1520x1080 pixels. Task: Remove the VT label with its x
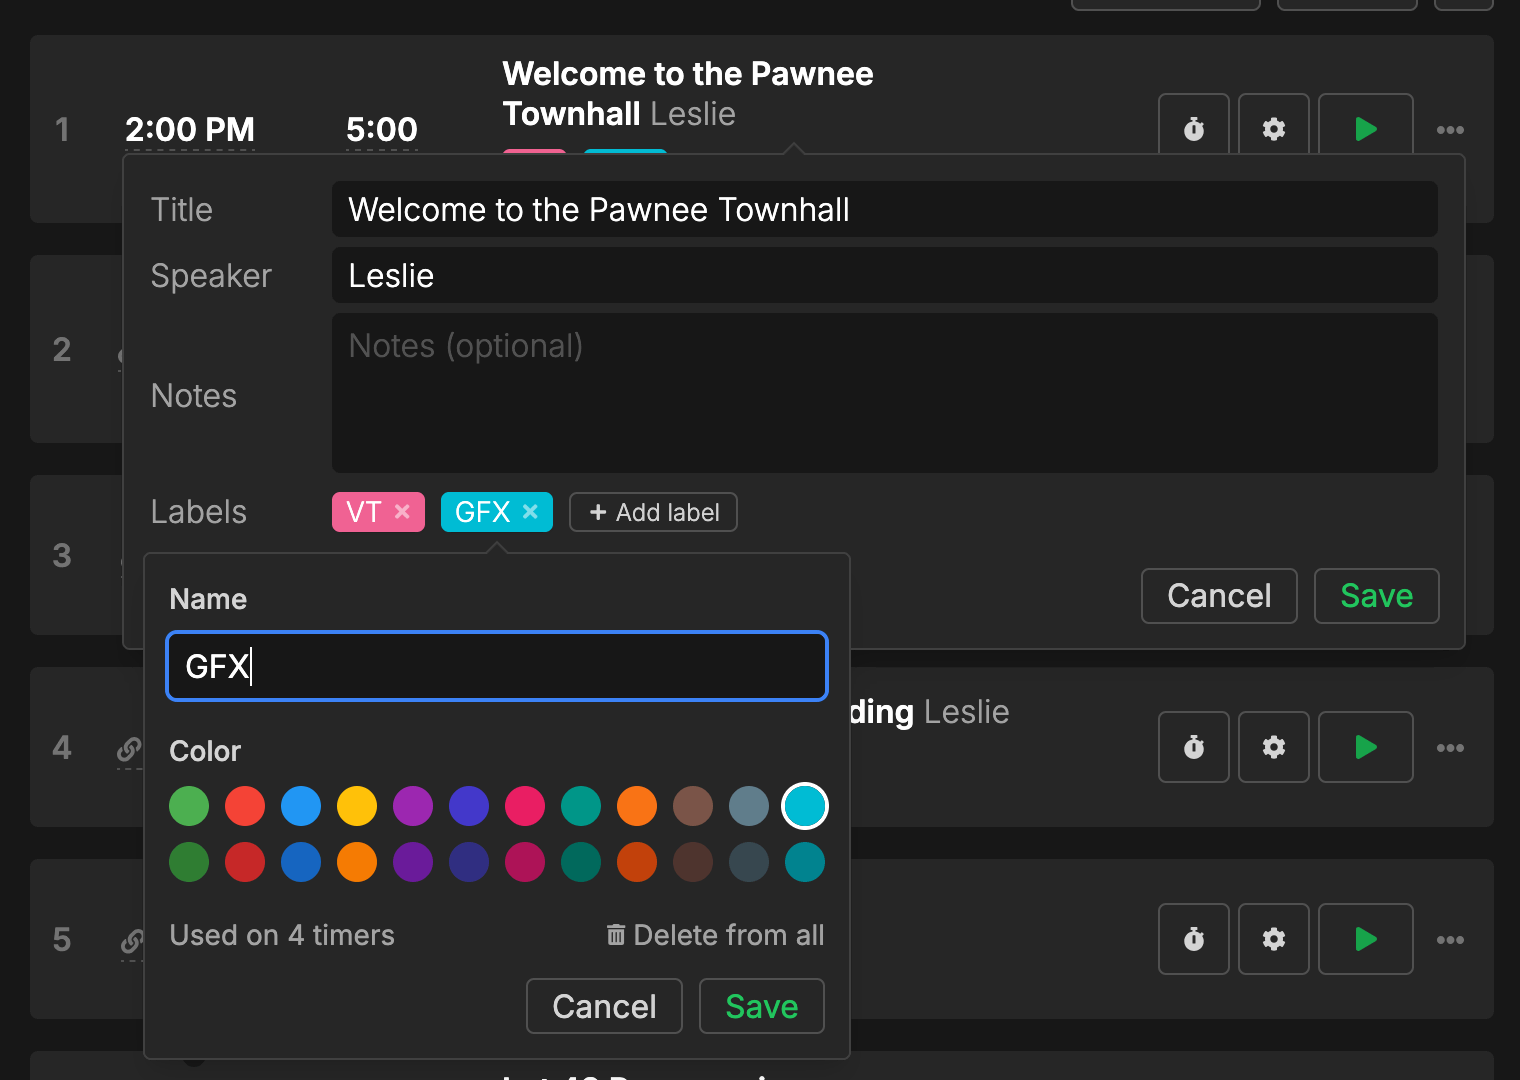(403, 511)
